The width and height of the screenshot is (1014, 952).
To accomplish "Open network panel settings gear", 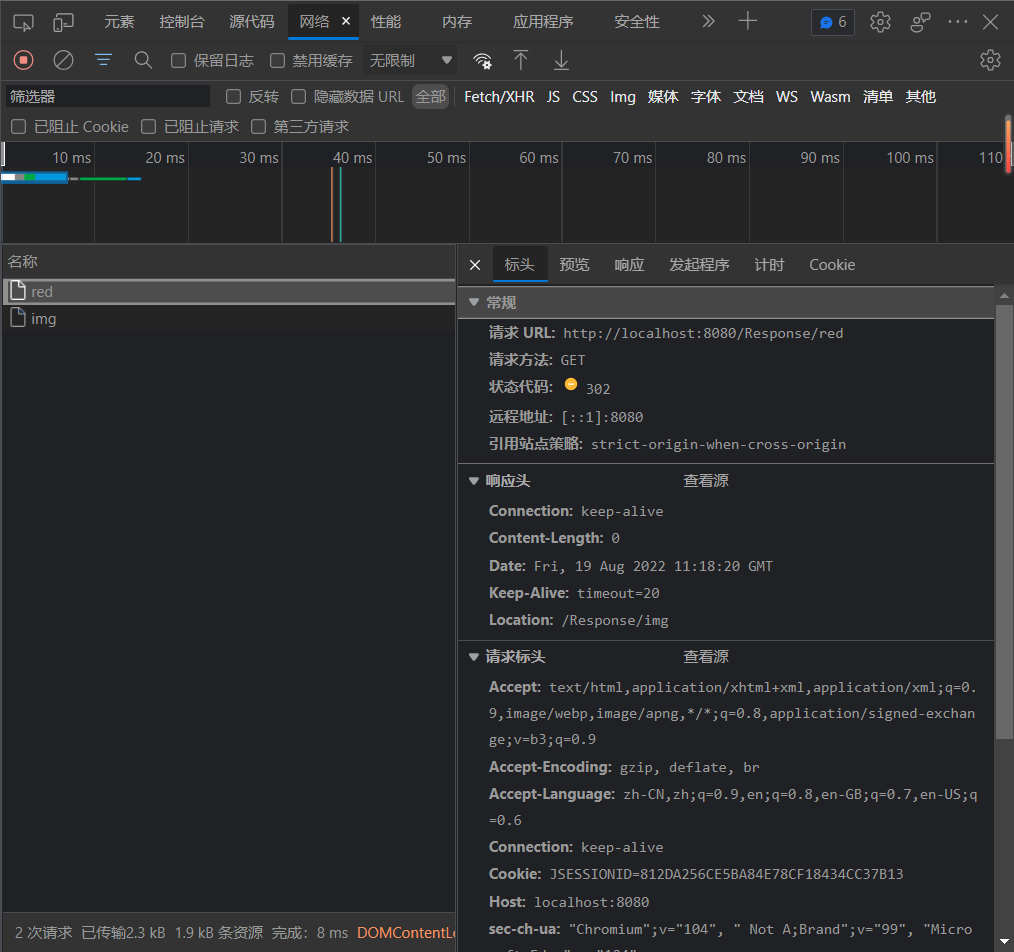I will pyautogui.click(x=990, y=60).
